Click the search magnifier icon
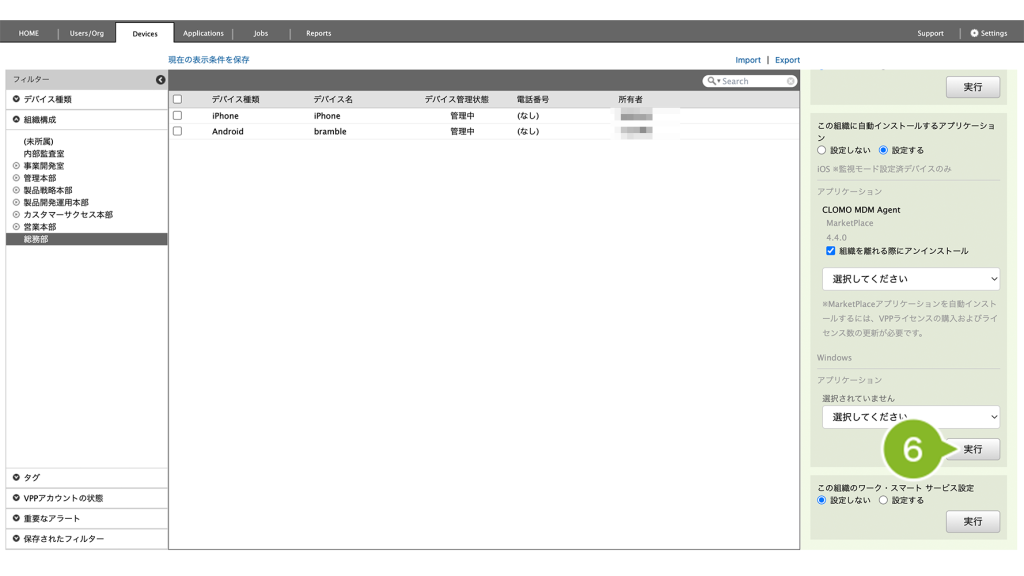1024x576 pixels. [712, 81]
